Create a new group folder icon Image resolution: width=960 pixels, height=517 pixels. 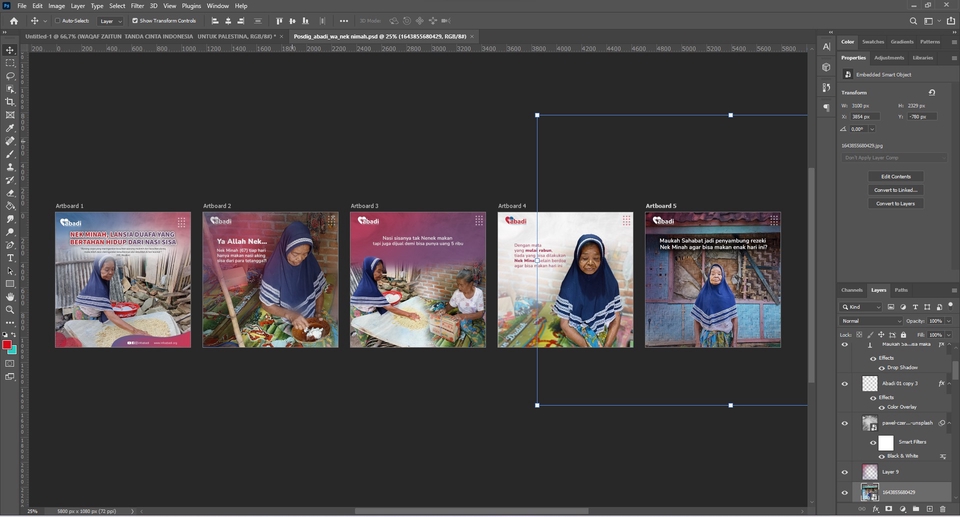916,509
